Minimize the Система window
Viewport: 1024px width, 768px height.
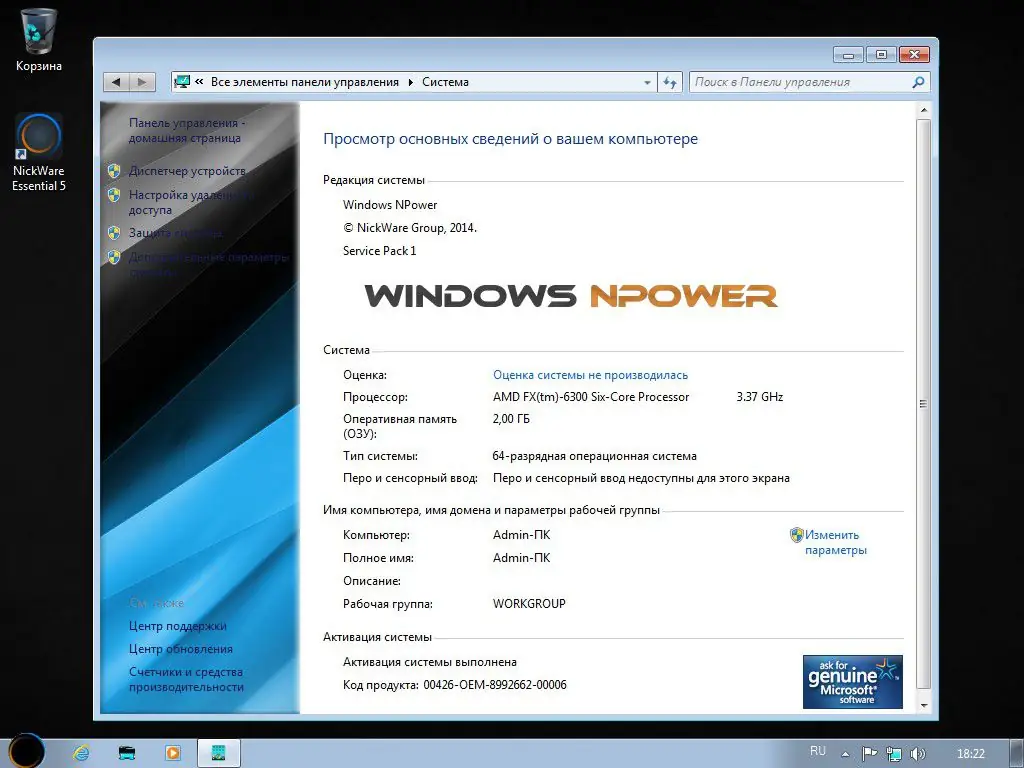848,54
